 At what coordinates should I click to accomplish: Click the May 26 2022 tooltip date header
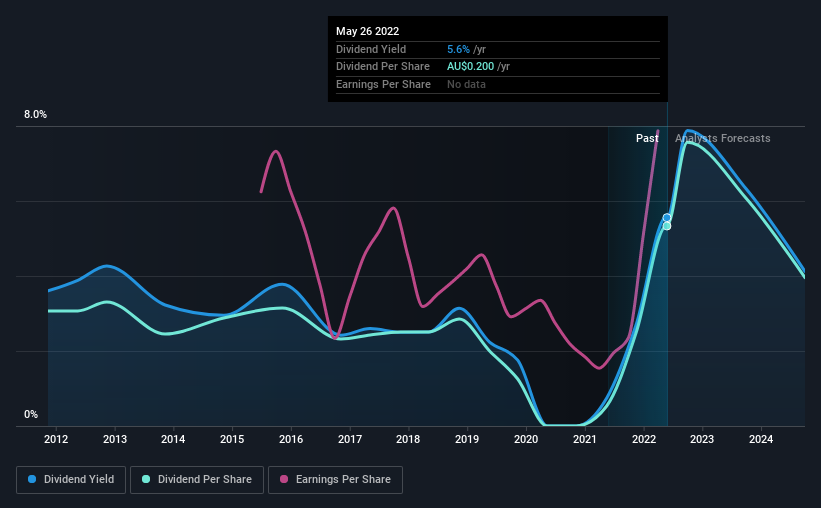point(368,31)
